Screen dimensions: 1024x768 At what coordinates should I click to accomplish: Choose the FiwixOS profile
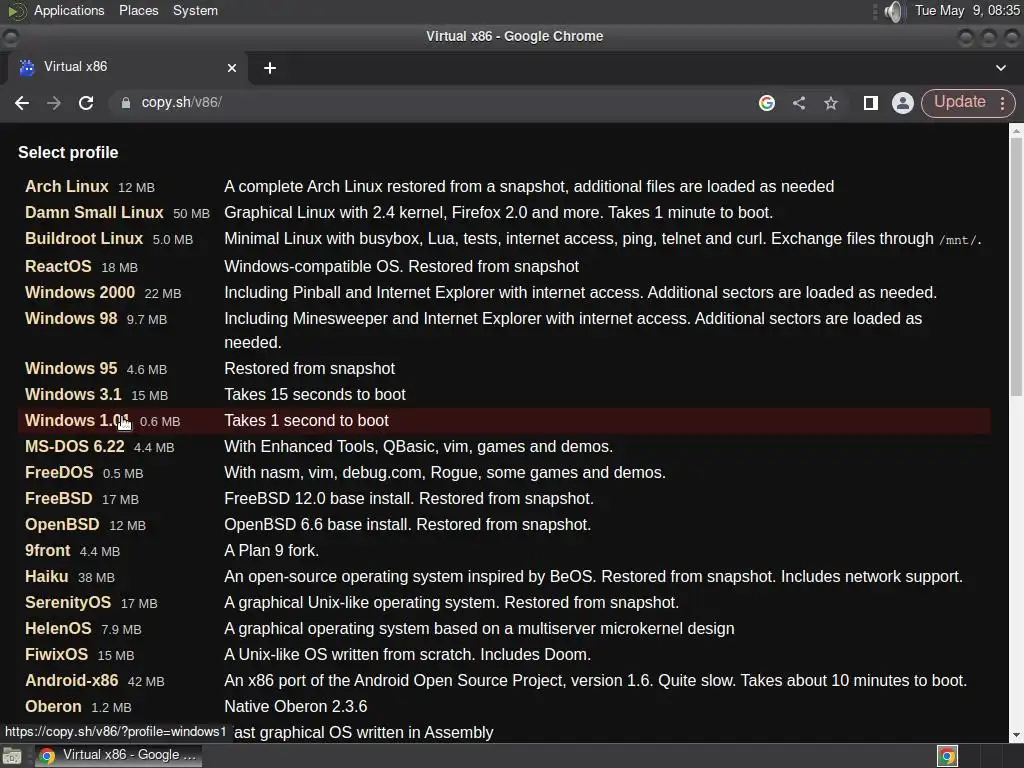tap(56, 654)
